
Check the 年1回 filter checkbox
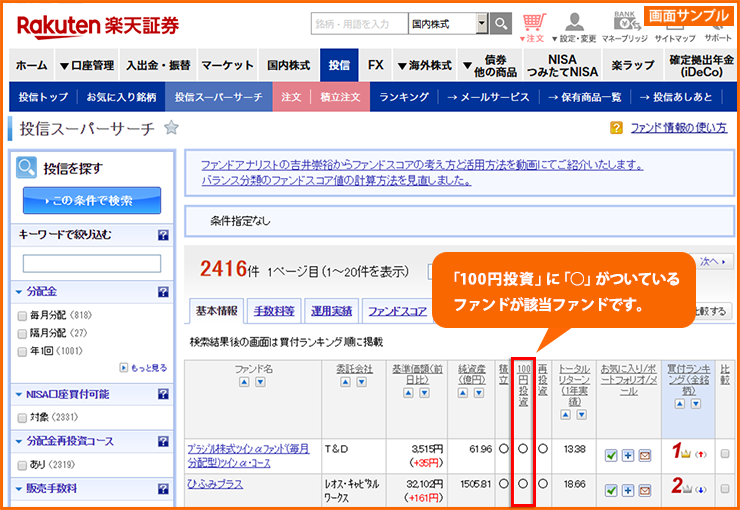click(22, 351)
